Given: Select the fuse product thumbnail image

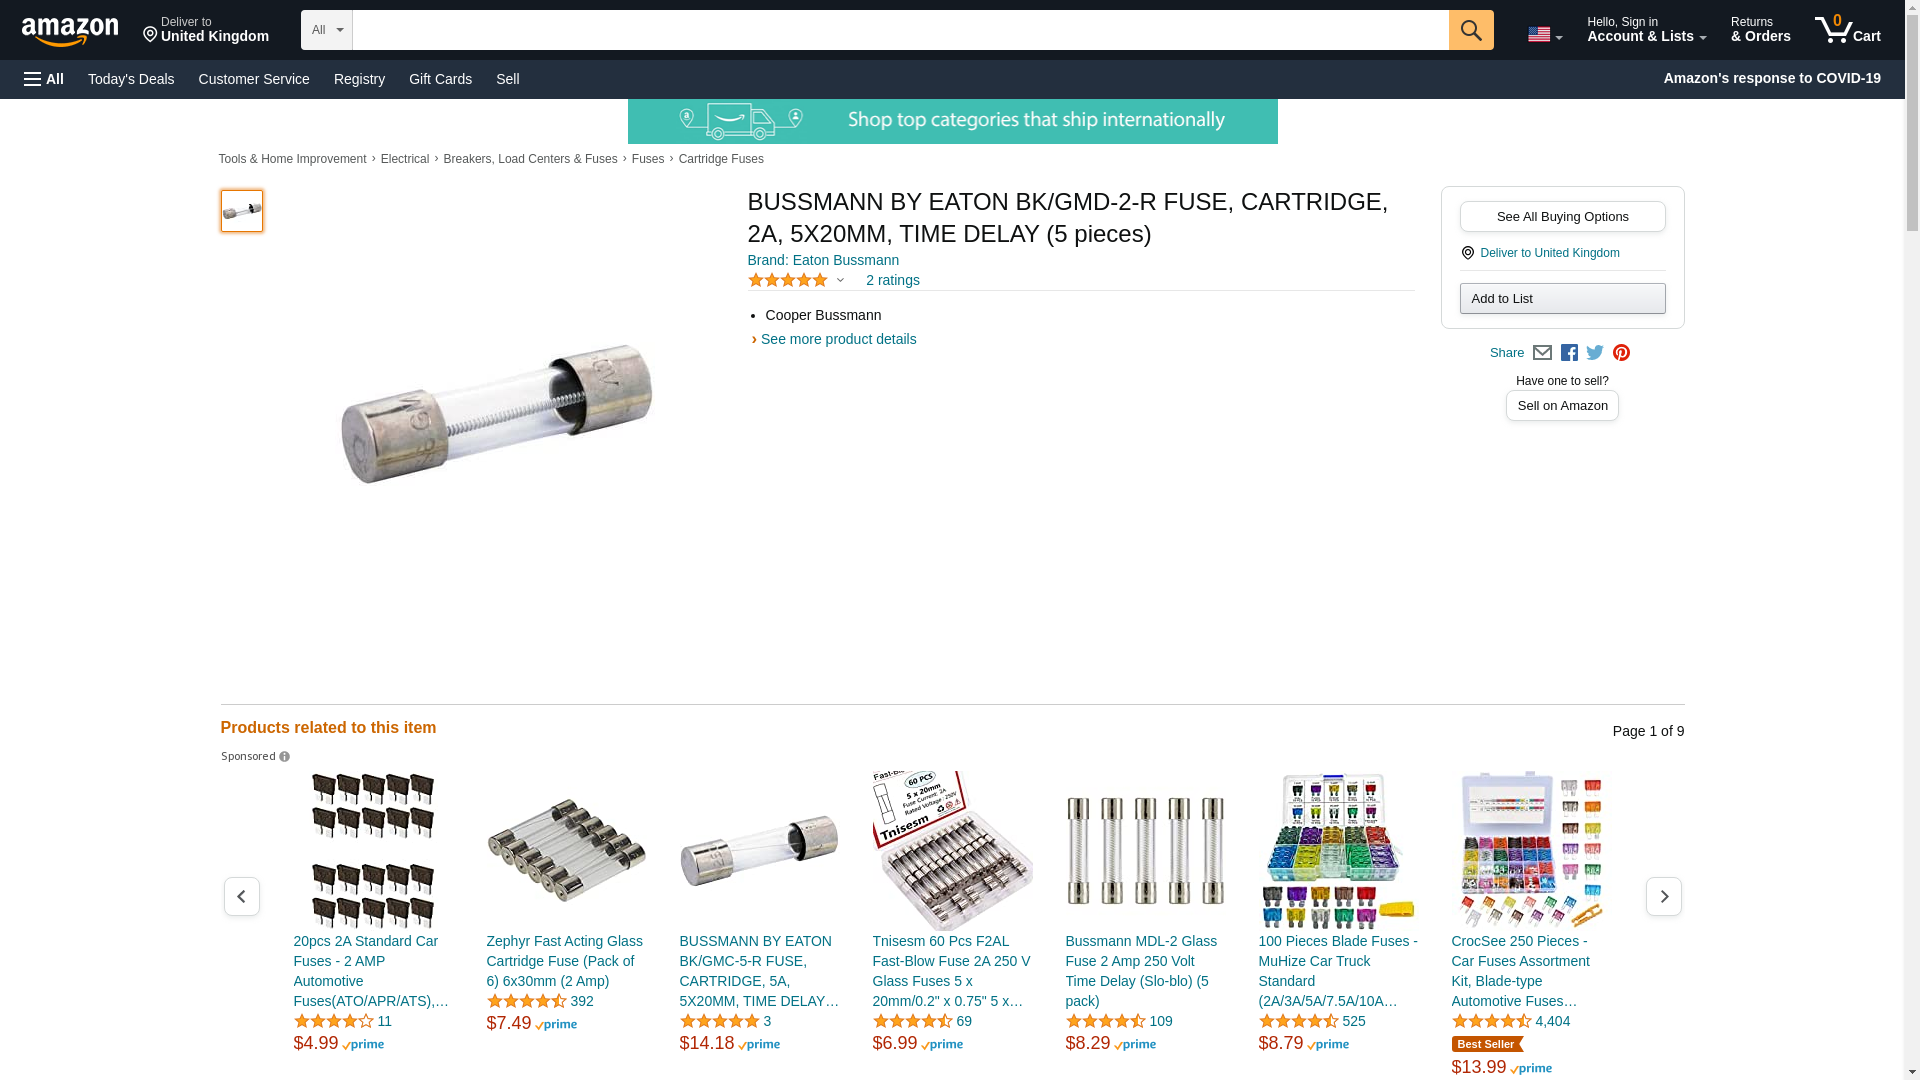Looking at the screenshot, I should (x=242, y=211).
